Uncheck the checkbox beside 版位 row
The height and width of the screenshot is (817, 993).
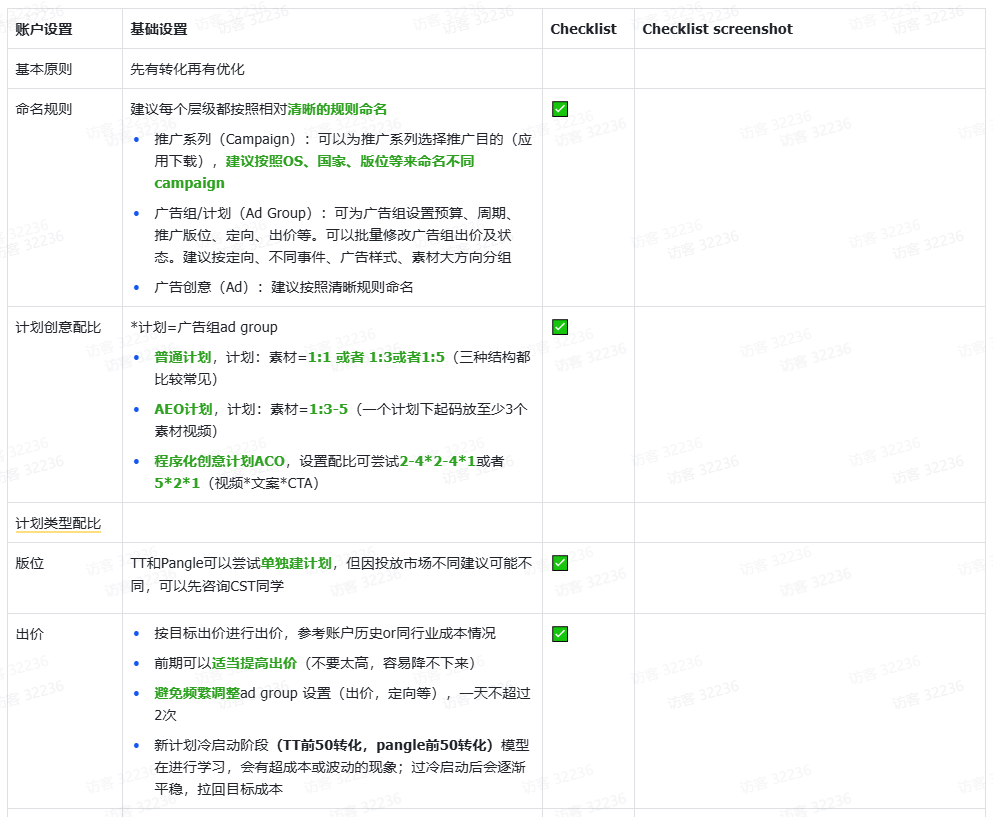[x=559, y=563]
